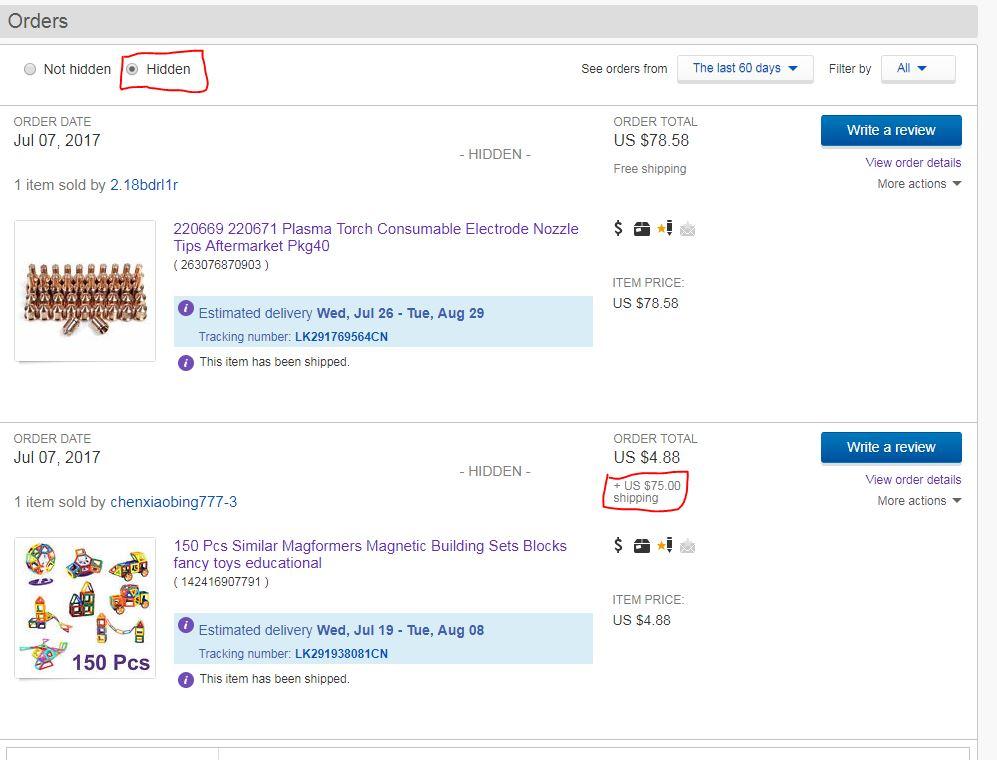Open the 150 Pcs Magformers item title link
Image resolution: width=997 pixels, height=760 pixels.
coord(370,554)
